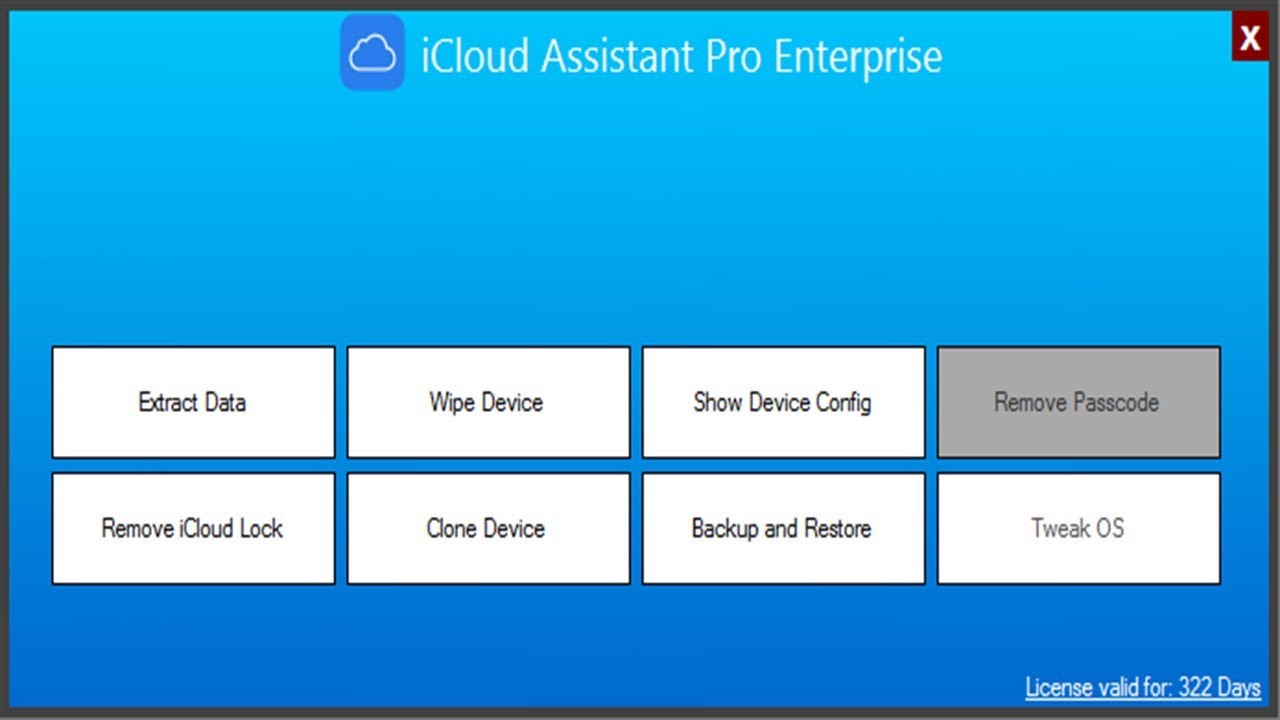
Task: Open Show Device Config
Action: click(783, 402)
